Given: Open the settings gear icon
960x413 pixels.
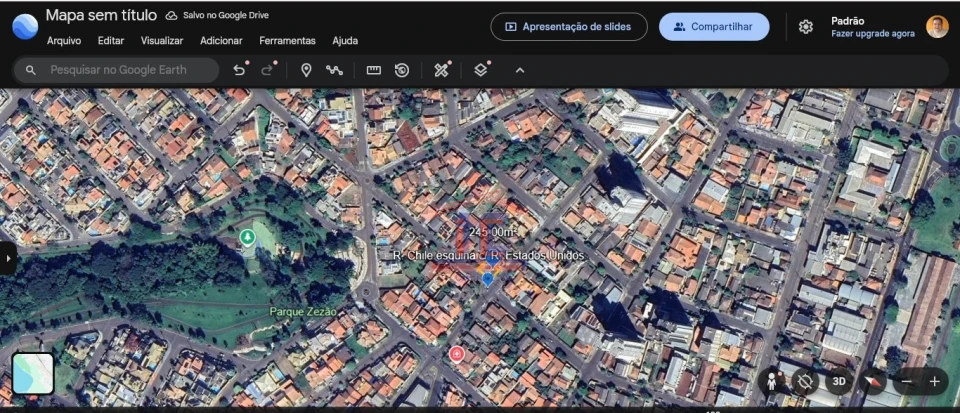Looking at the screenshot, I should coord(806,27).
